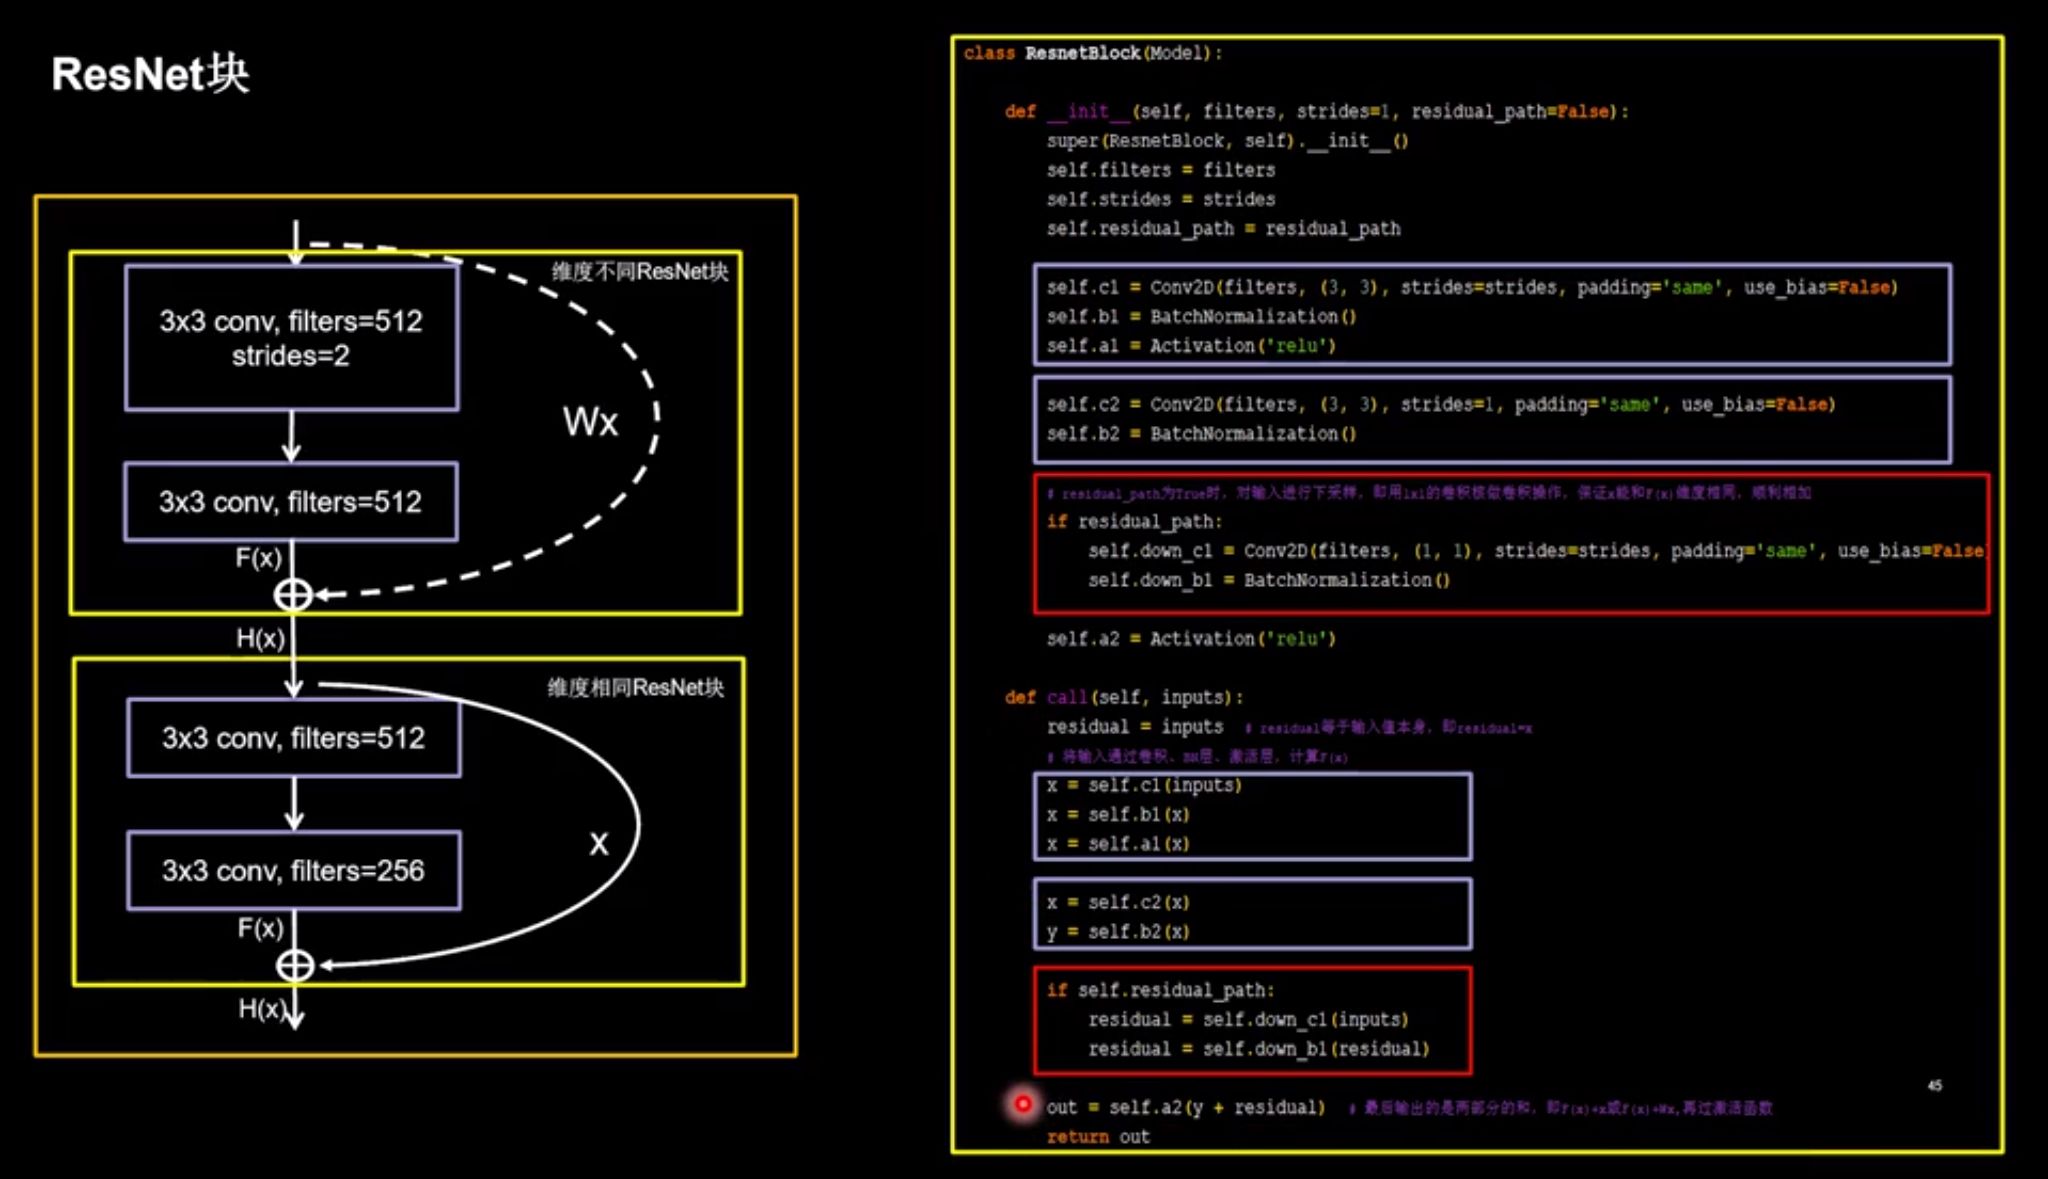Click the 'self.strides = strides' line

[x=1160, y=199]
